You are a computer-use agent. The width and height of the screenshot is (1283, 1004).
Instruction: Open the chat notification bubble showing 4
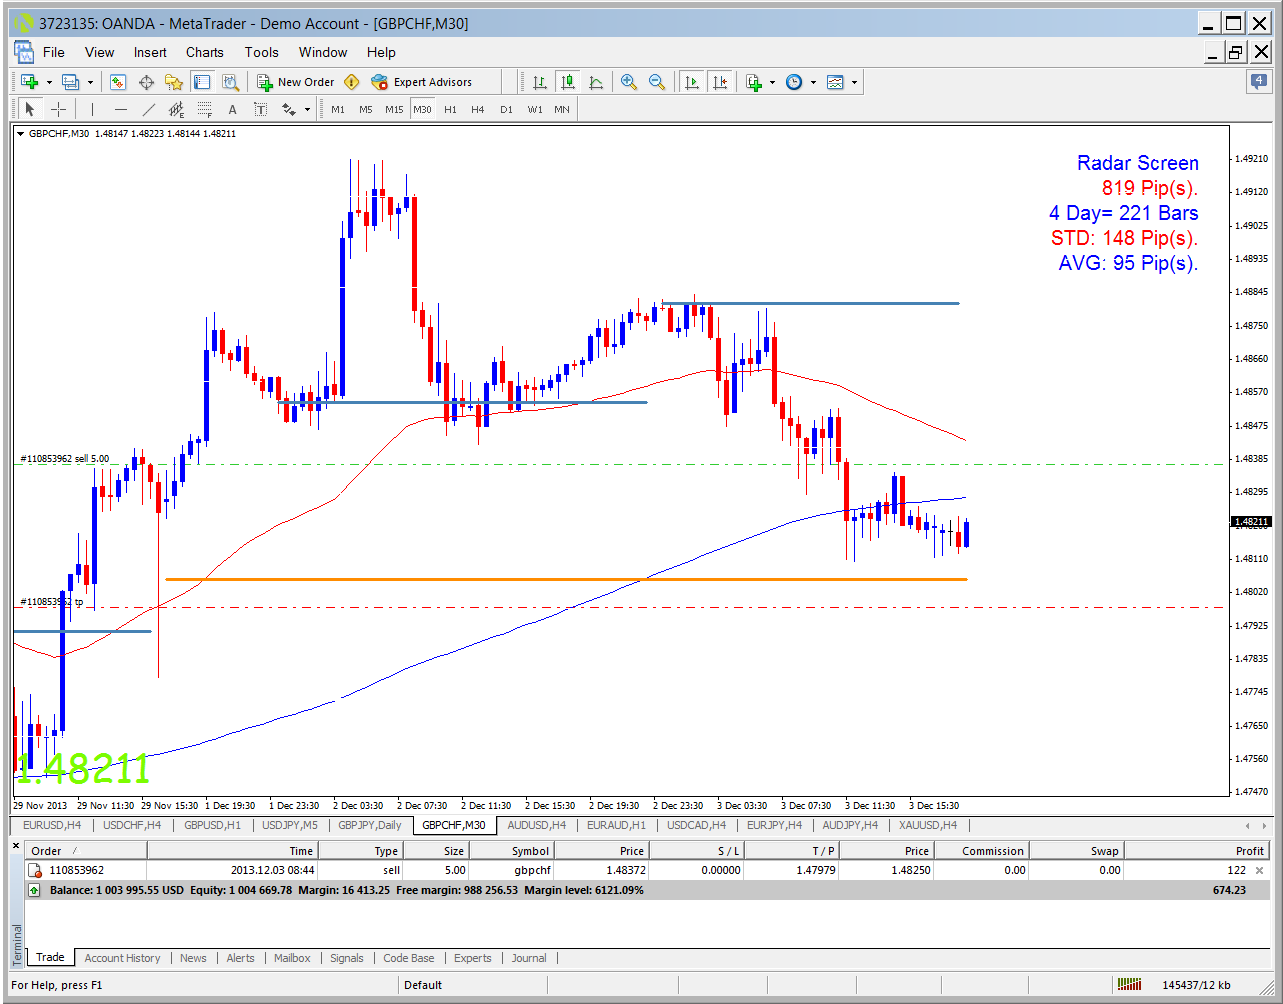1258,82
